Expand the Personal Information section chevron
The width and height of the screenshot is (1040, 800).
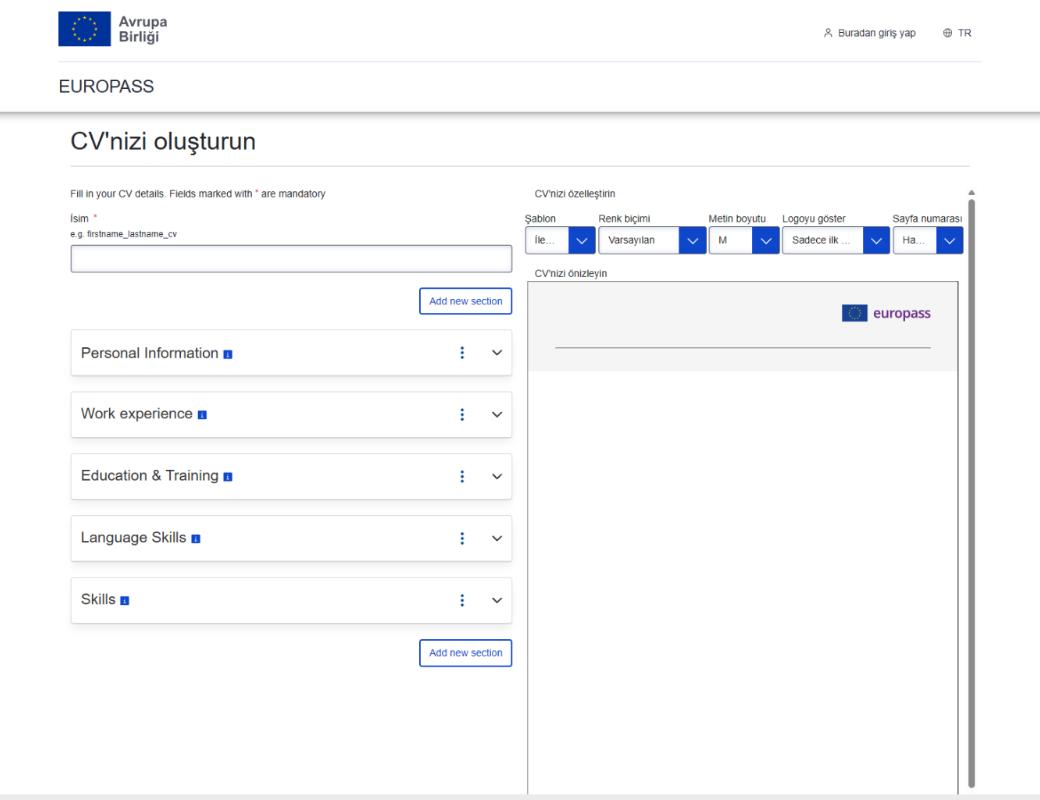(x=496, y=353)
